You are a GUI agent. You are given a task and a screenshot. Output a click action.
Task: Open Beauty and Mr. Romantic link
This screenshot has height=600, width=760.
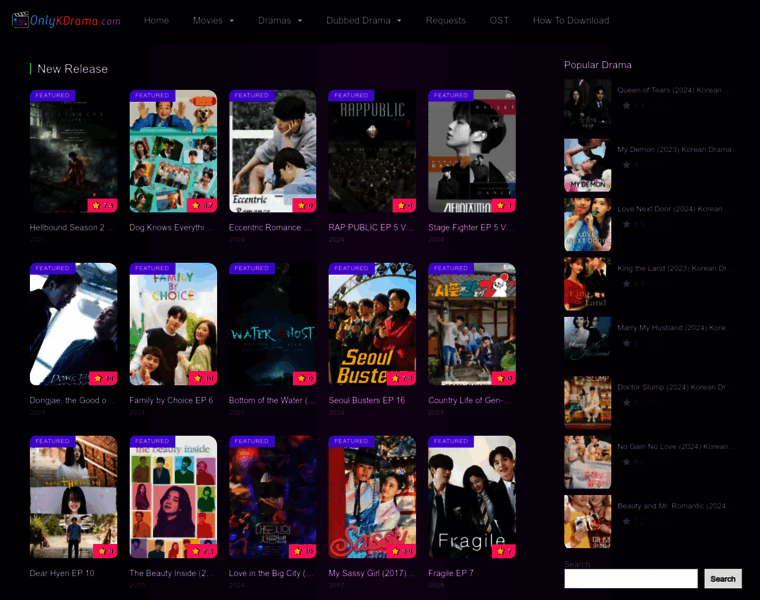coord(674,506)
